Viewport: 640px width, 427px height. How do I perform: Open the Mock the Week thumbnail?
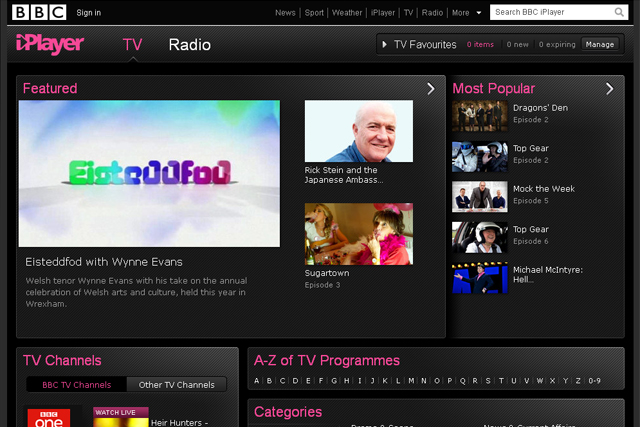click(x=480, y=197)
